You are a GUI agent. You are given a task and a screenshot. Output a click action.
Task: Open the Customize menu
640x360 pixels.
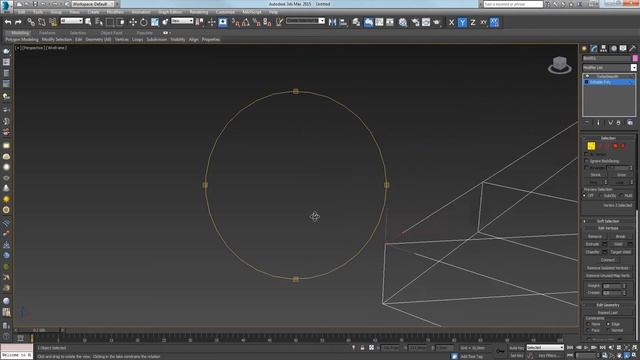coord(225,12)
